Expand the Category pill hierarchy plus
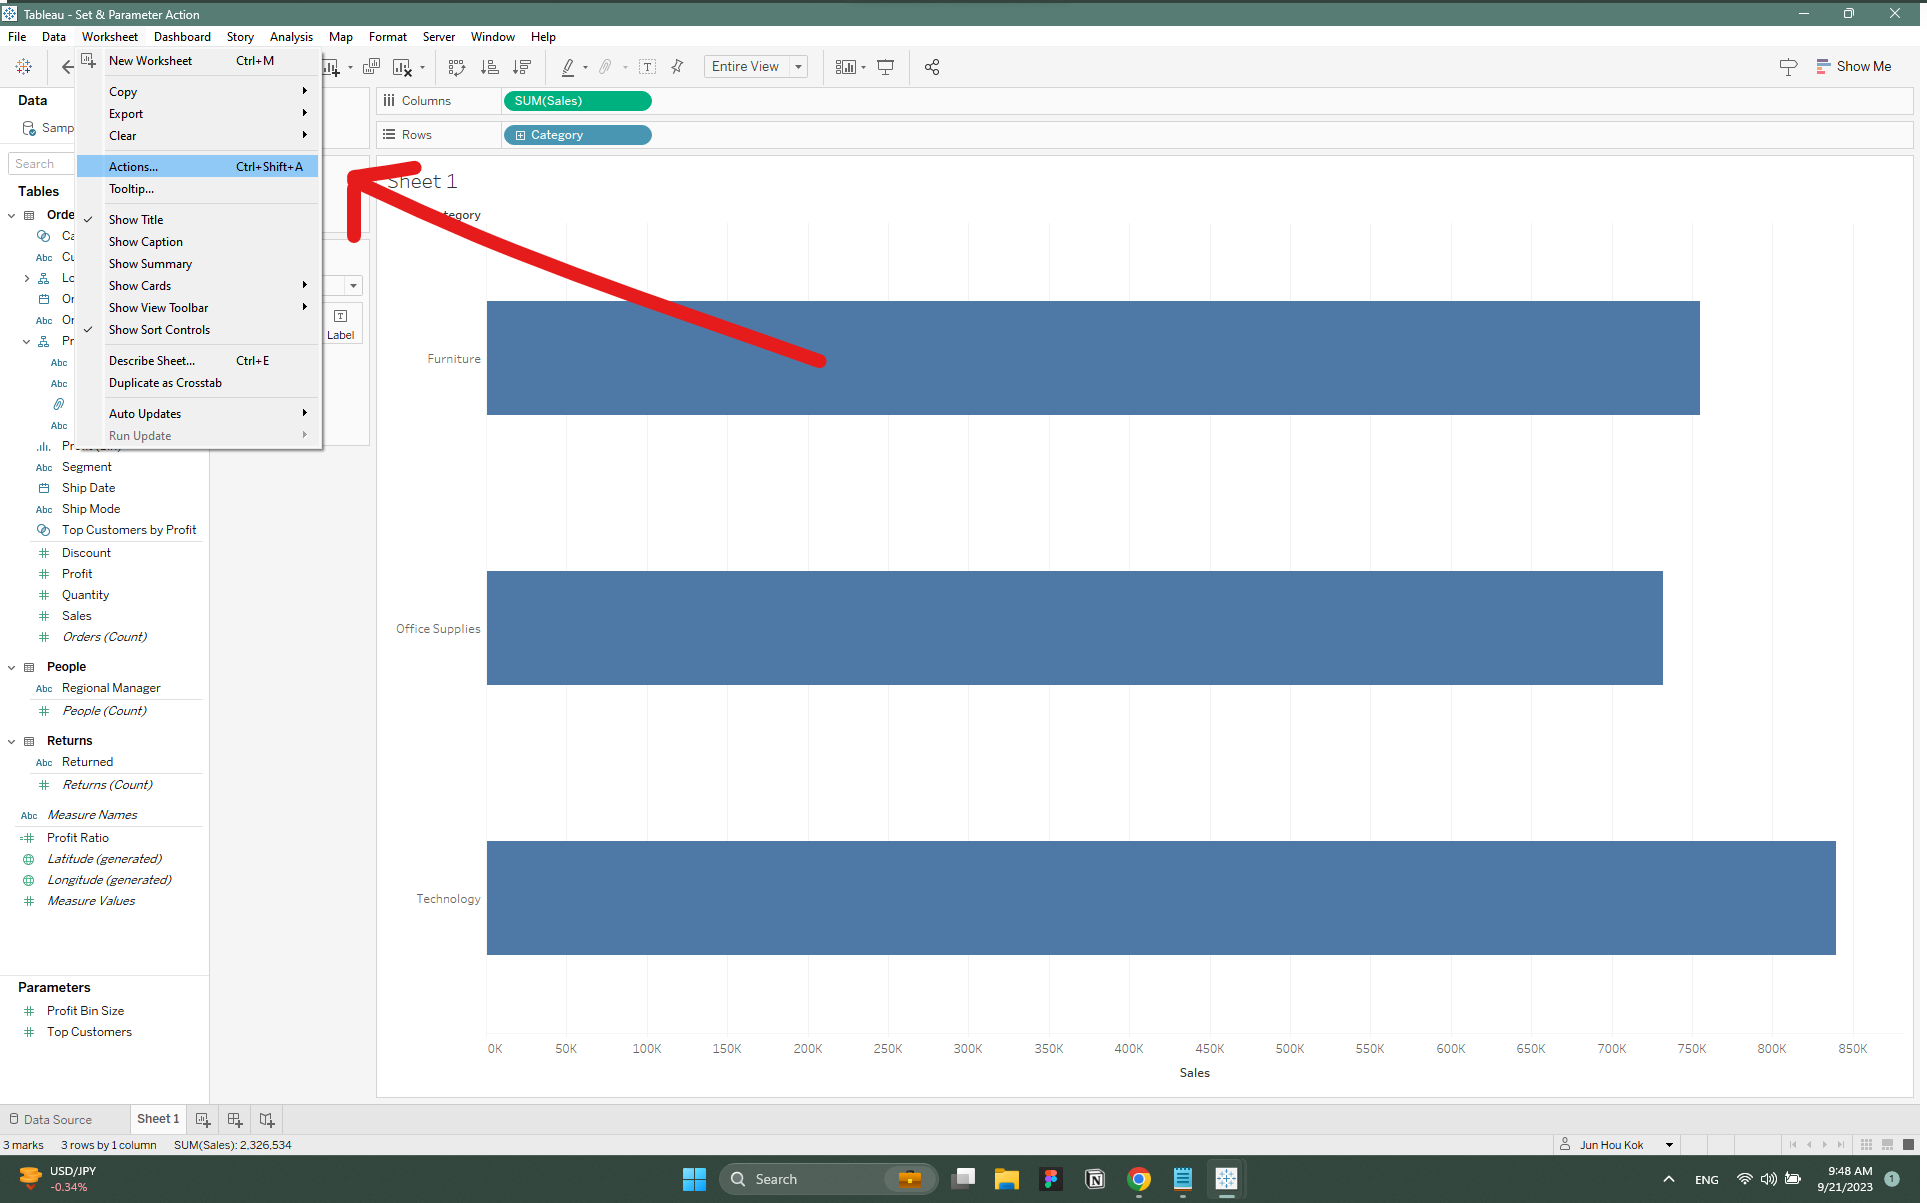Image resolution: width=1927 pixels, height=1203 pixels. coord(520,135)
